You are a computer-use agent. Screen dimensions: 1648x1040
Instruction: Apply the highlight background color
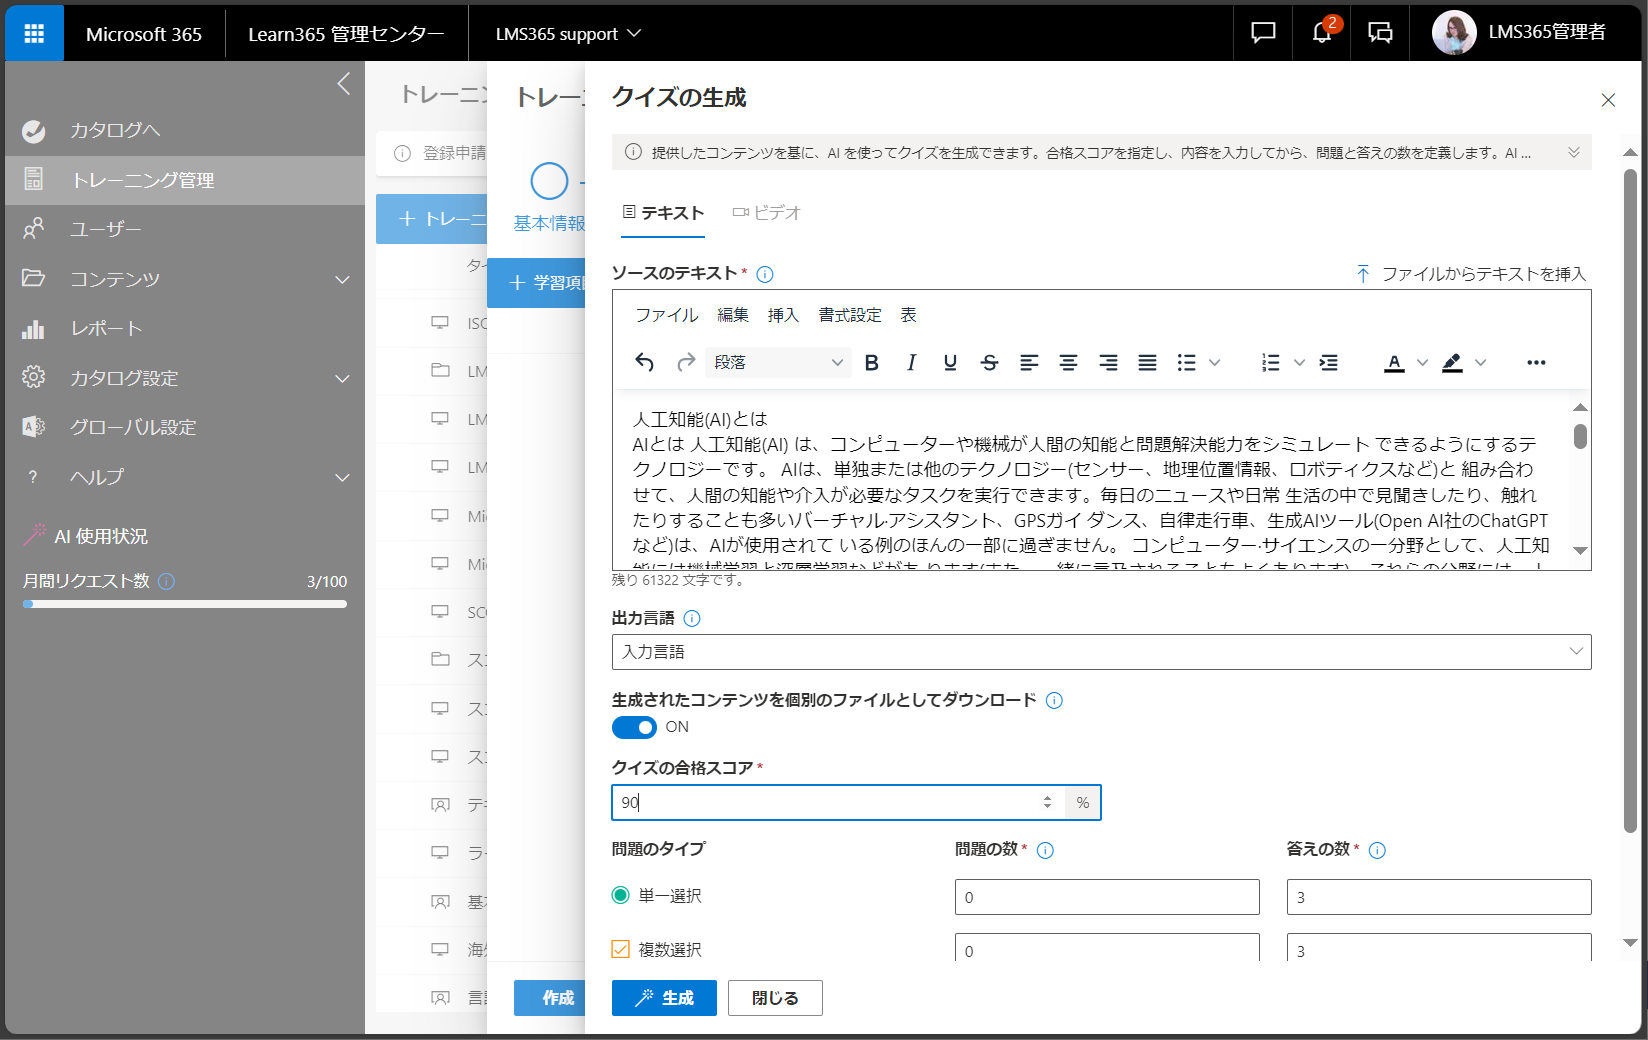[1453, 362]
